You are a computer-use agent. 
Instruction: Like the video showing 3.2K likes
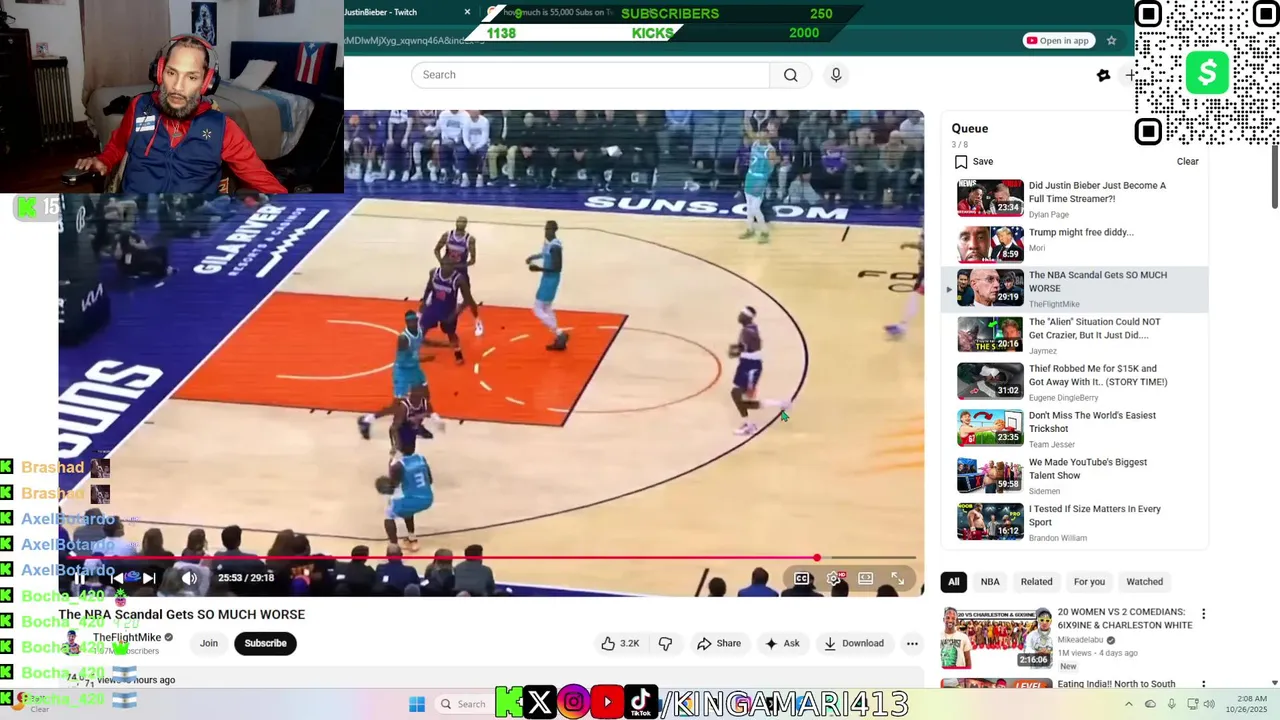point(620,643)
